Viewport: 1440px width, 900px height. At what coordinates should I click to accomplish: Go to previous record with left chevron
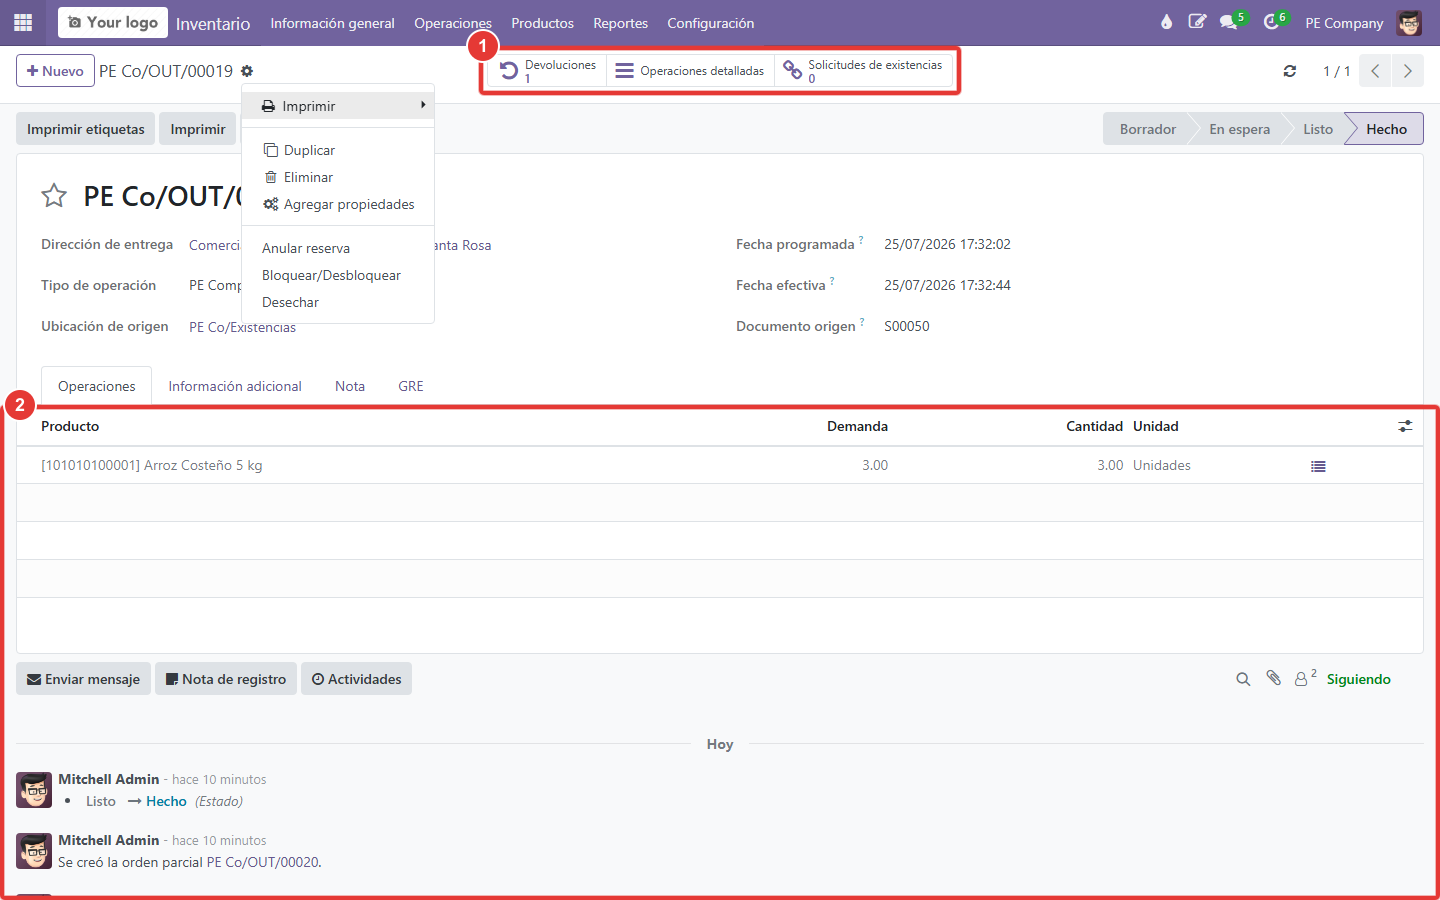(x=1375, y=71)
